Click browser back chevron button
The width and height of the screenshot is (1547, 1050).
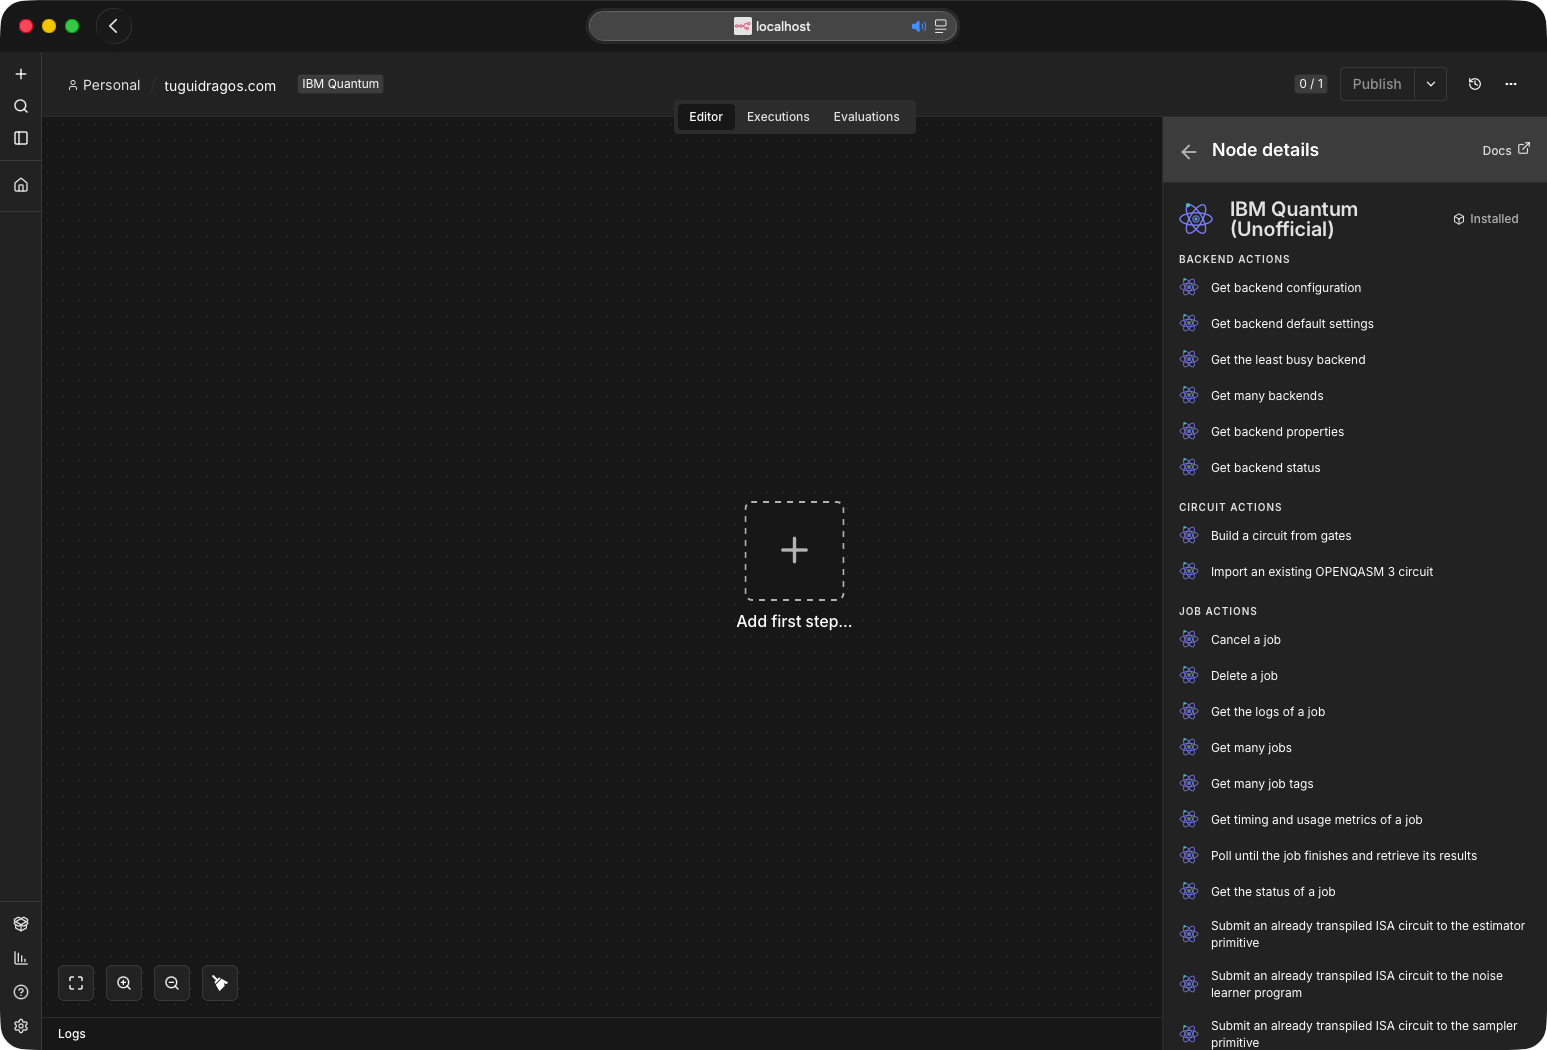click(113, 26)
